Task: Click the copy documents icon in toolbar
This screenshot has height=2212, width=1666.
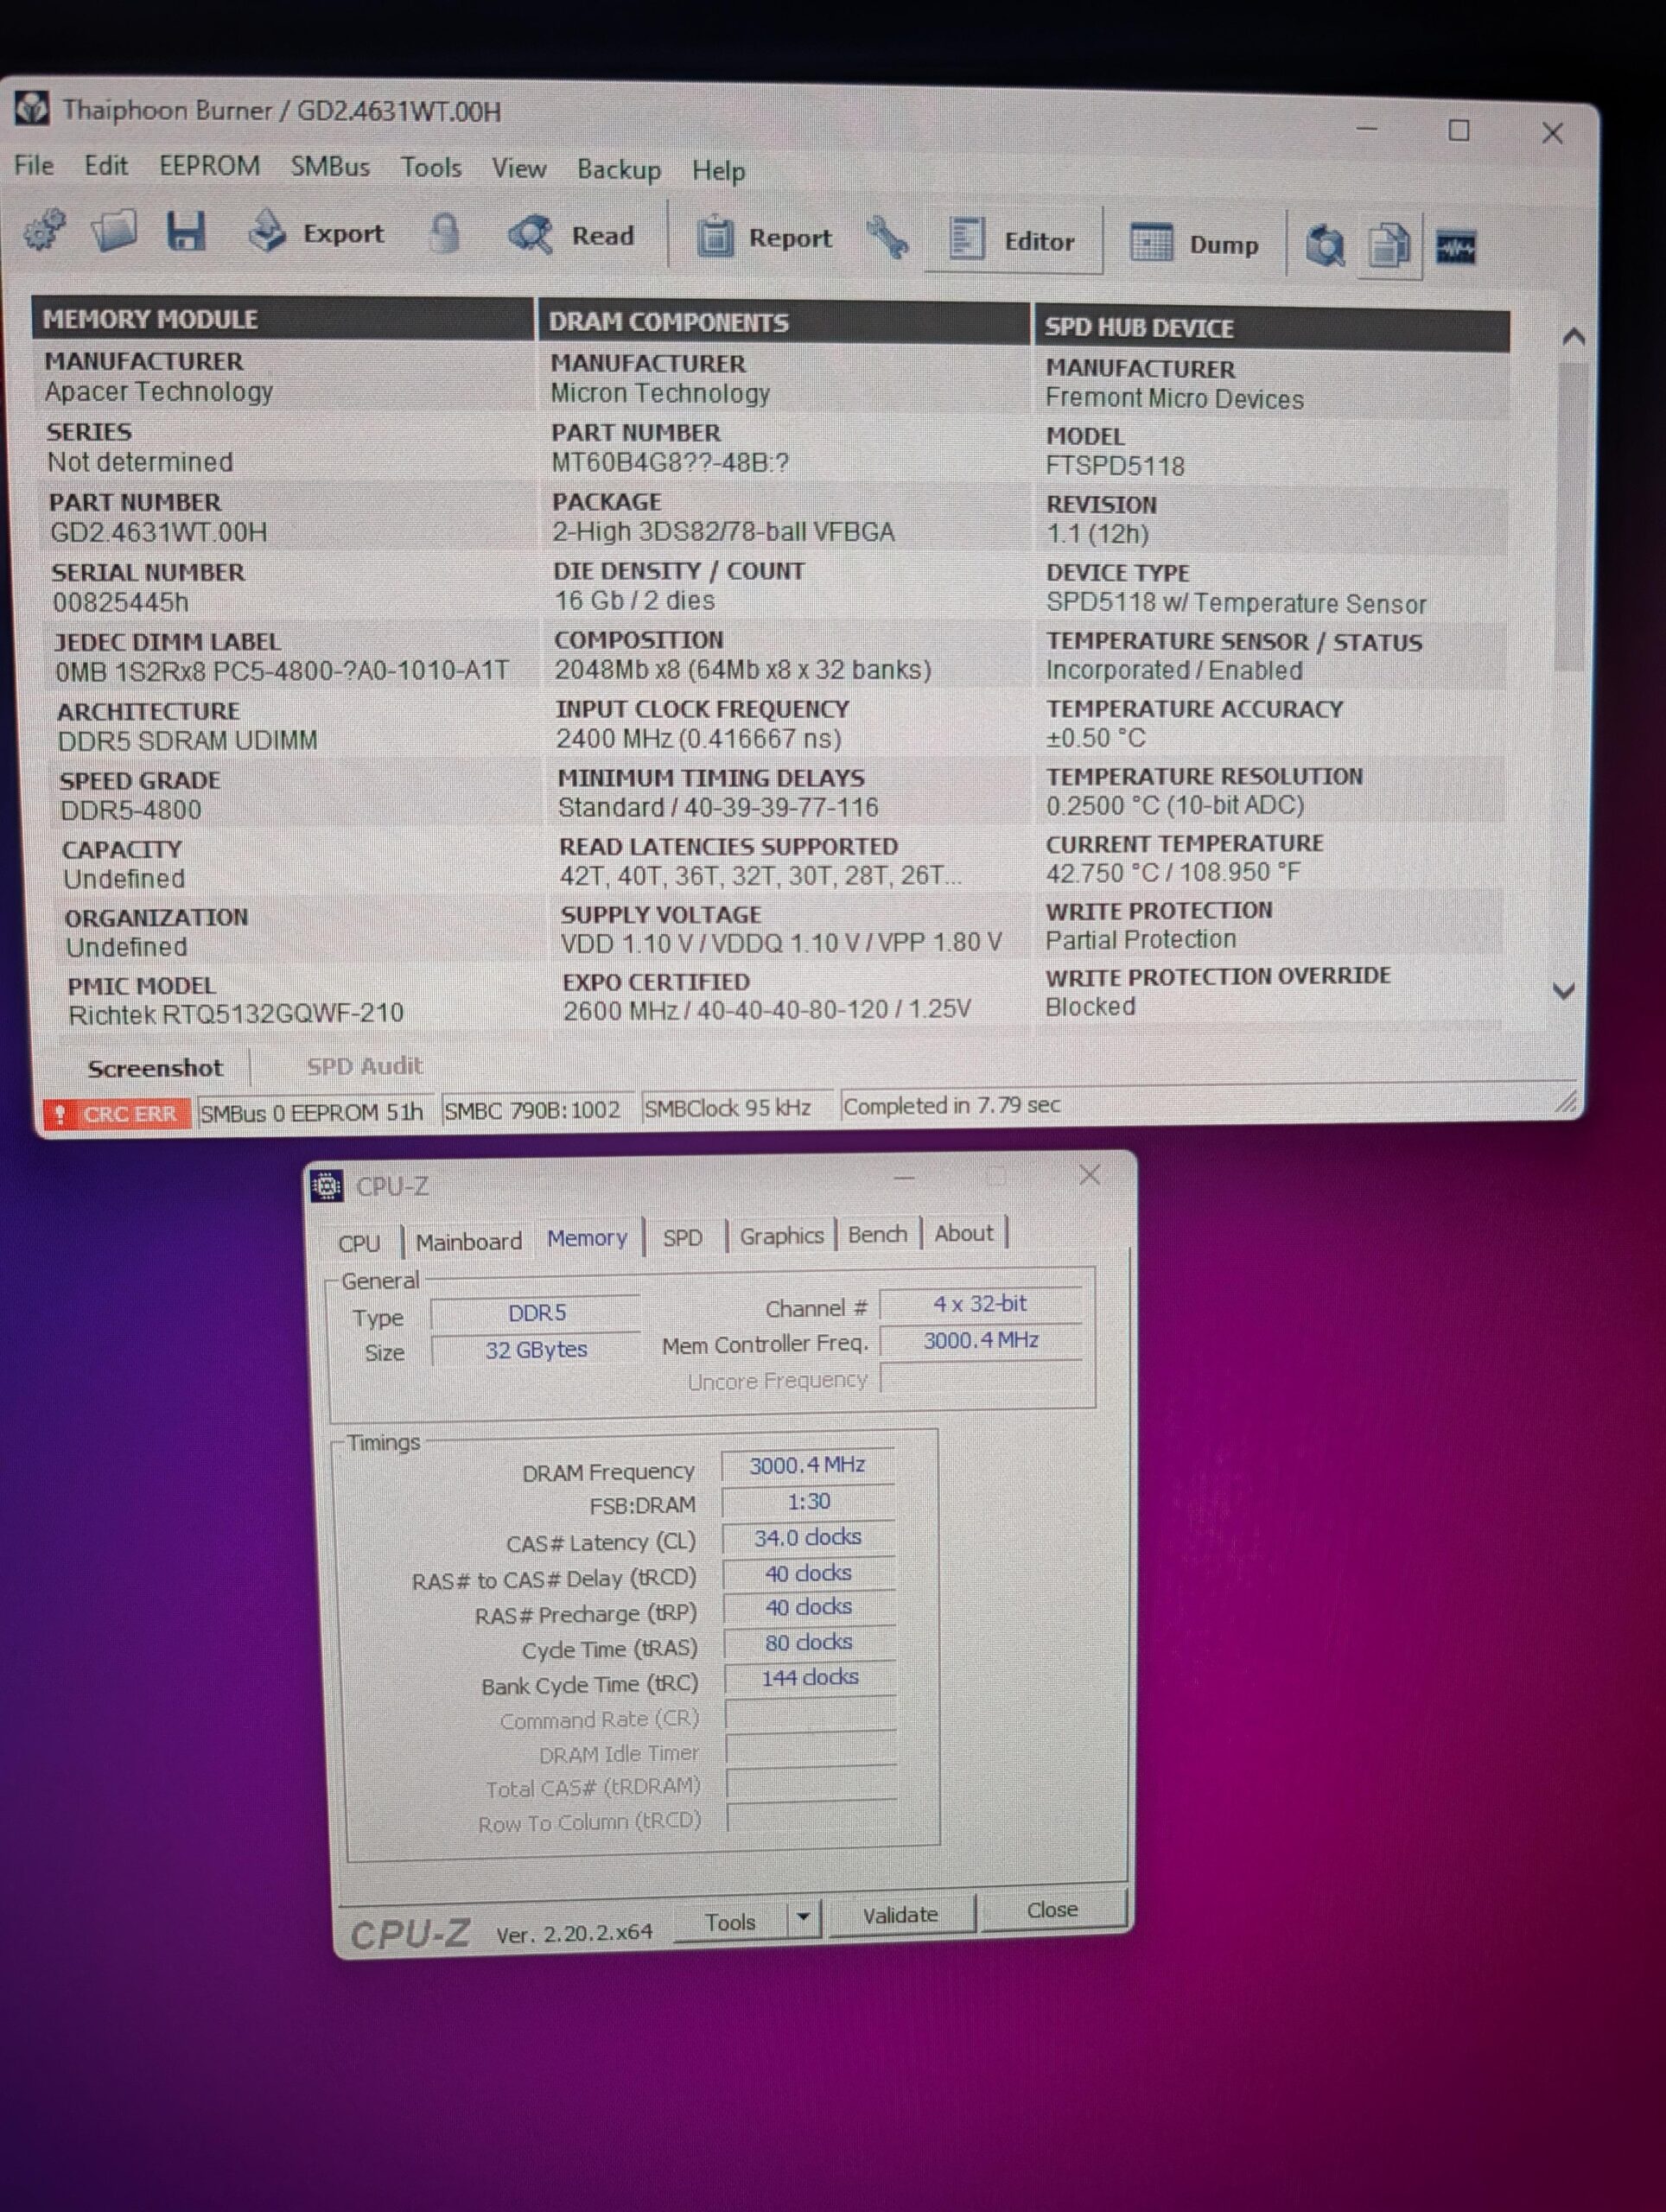Action: coord(1390,247)
